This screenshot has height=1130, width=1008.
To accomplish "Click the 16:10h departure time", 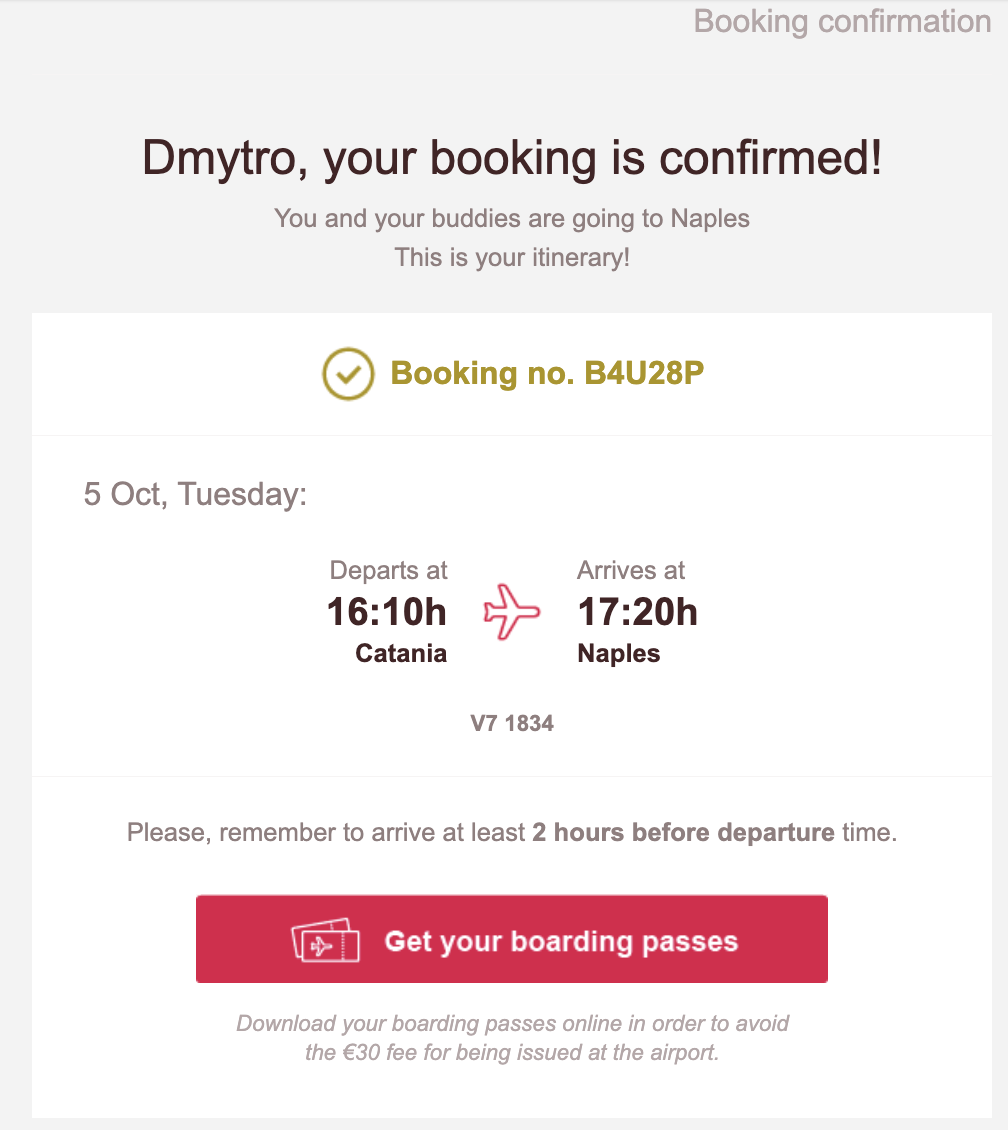I will [387, 611].
